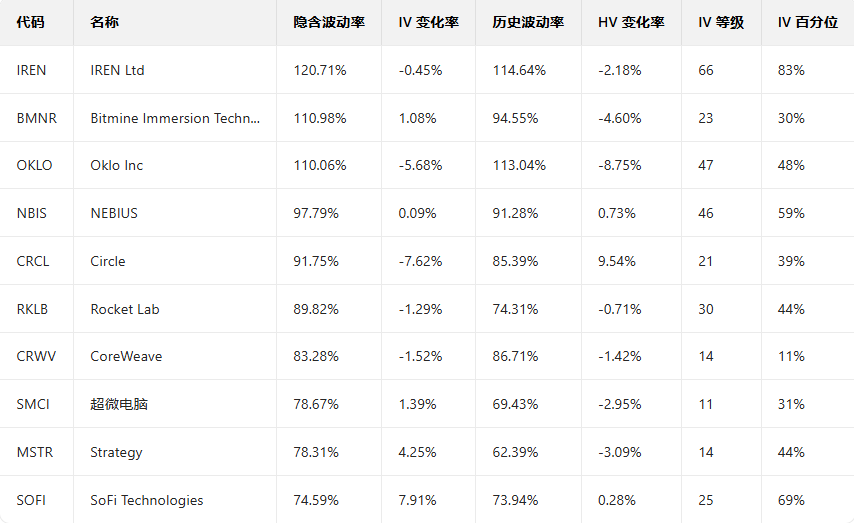Open the SoFi Technologies stock name

pyautogui.click(x=147, y=500)
